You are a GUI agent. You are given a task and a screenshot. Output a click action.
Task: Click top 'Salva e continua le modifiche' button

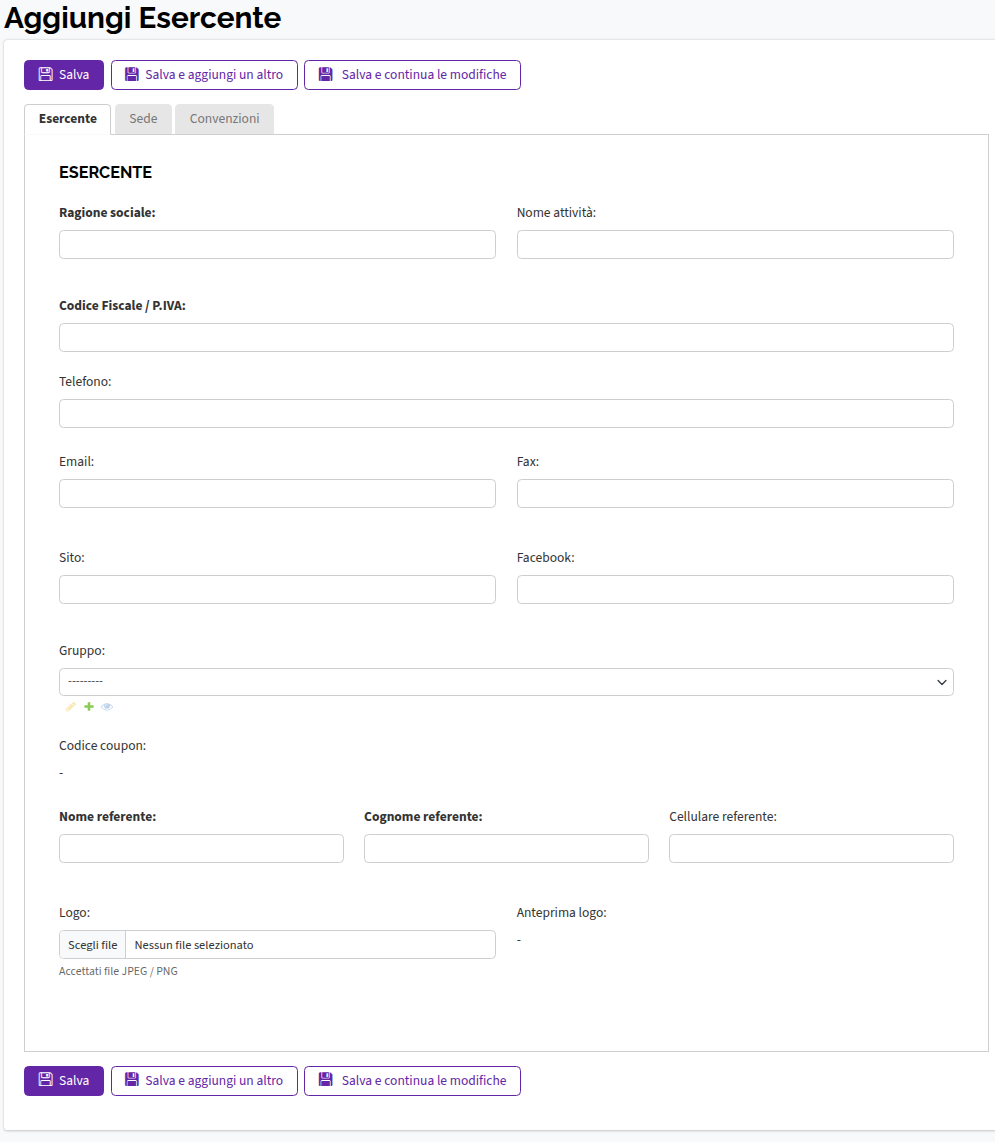(412, 75)
